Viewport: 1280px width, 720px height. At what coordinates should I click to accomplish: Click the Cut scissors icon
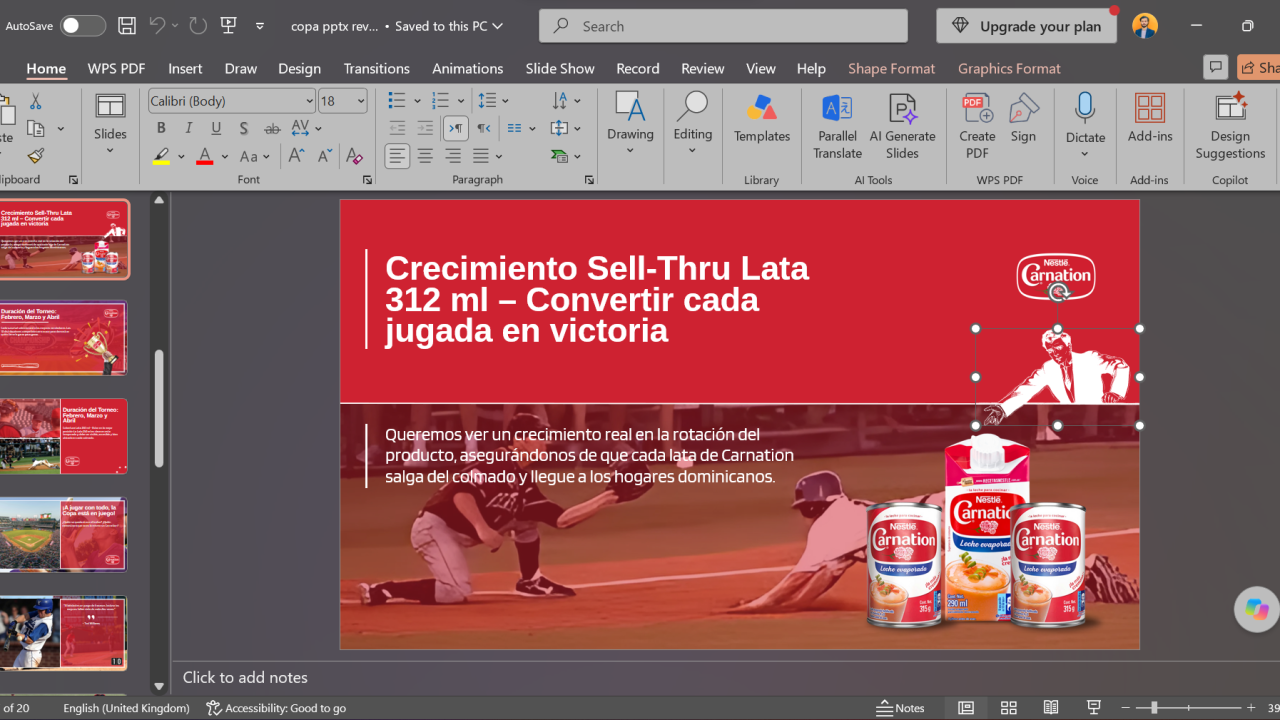(x=36, y=101)
